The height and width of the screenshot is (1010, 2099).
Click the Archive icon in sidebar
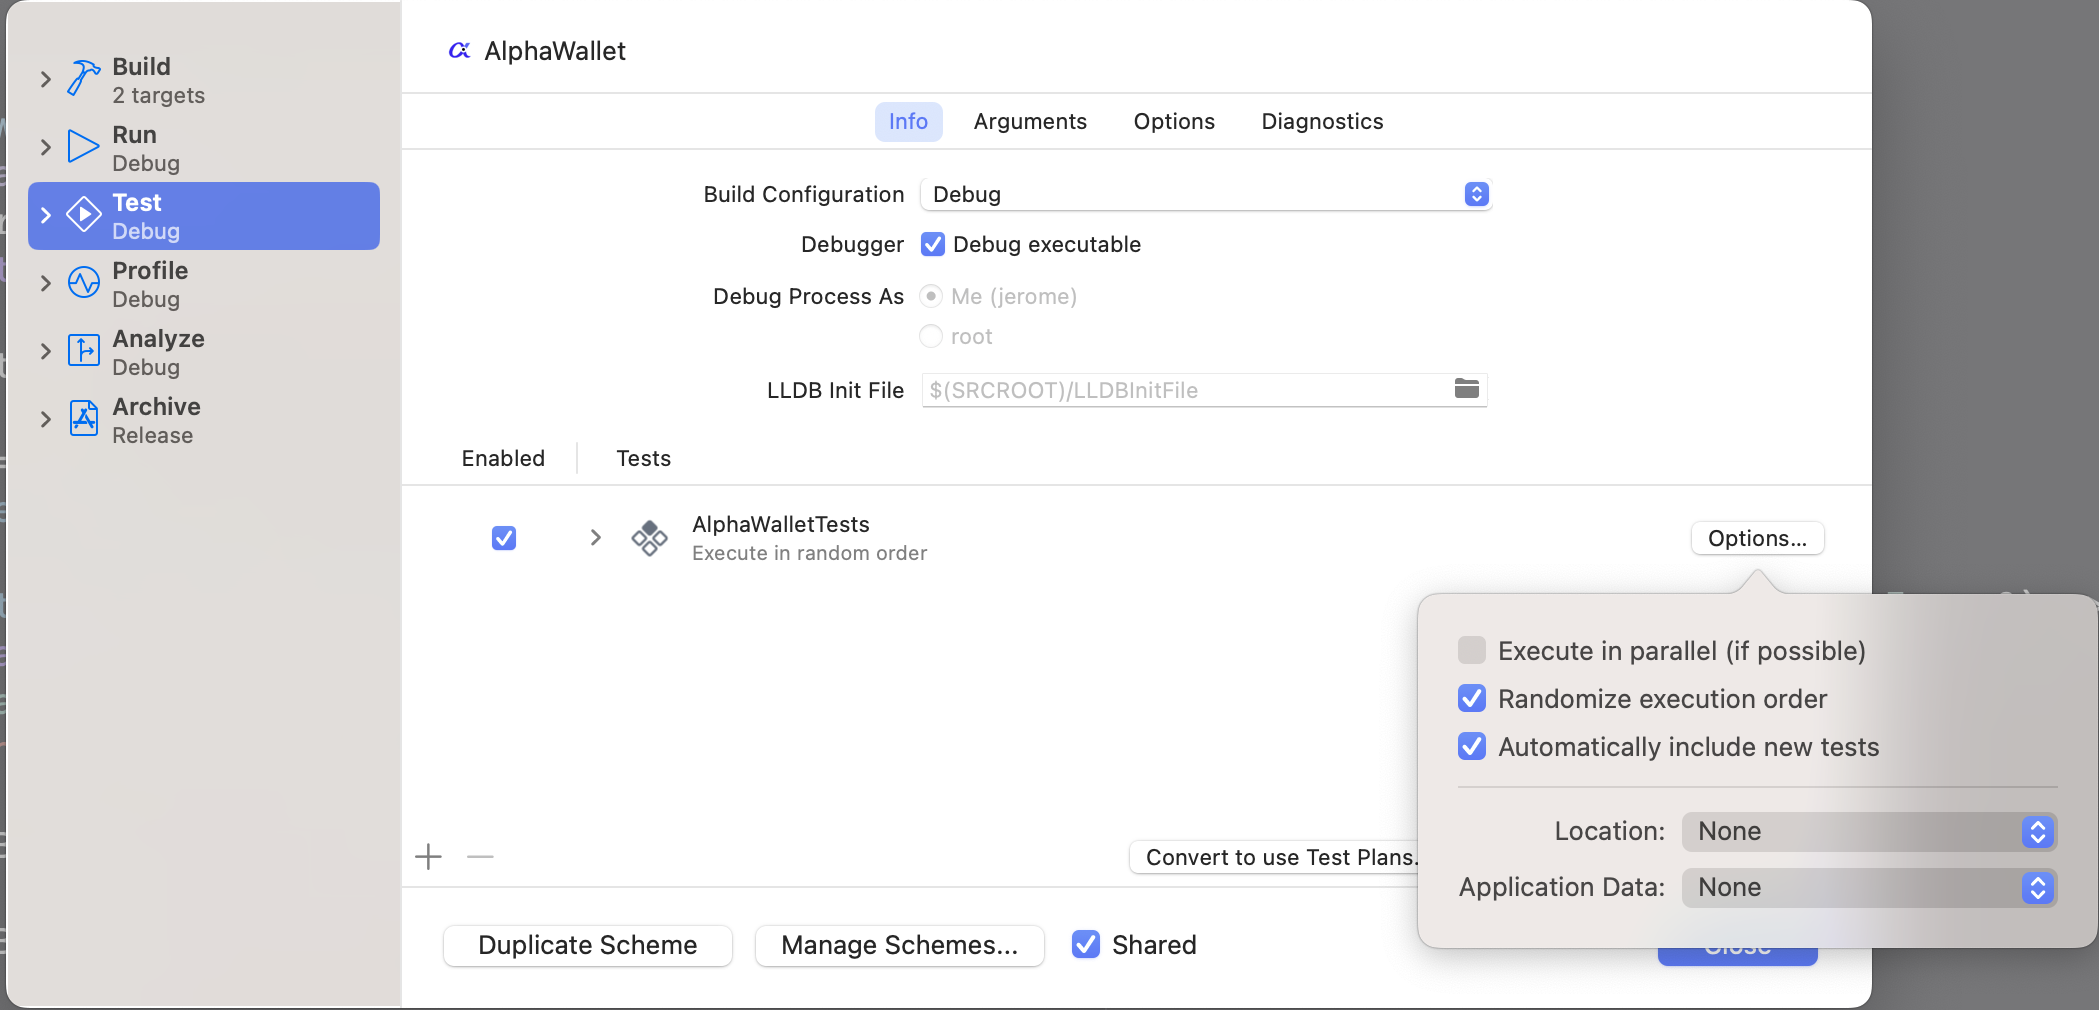[84, 419]
